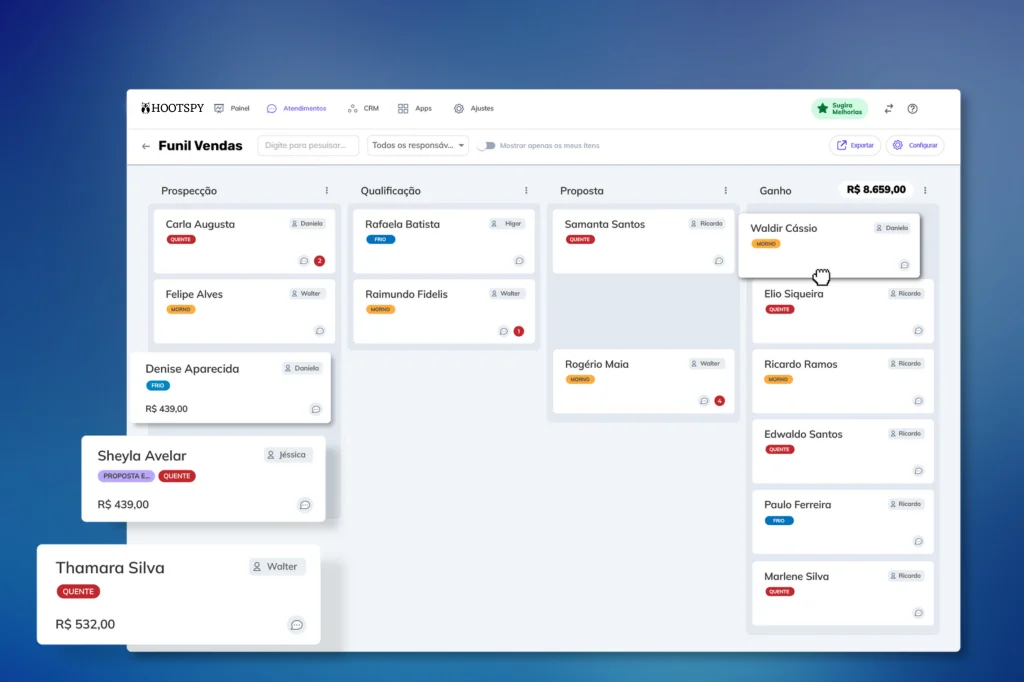
Task: Click the Exportar button
Action: click(x=855, y=146)
